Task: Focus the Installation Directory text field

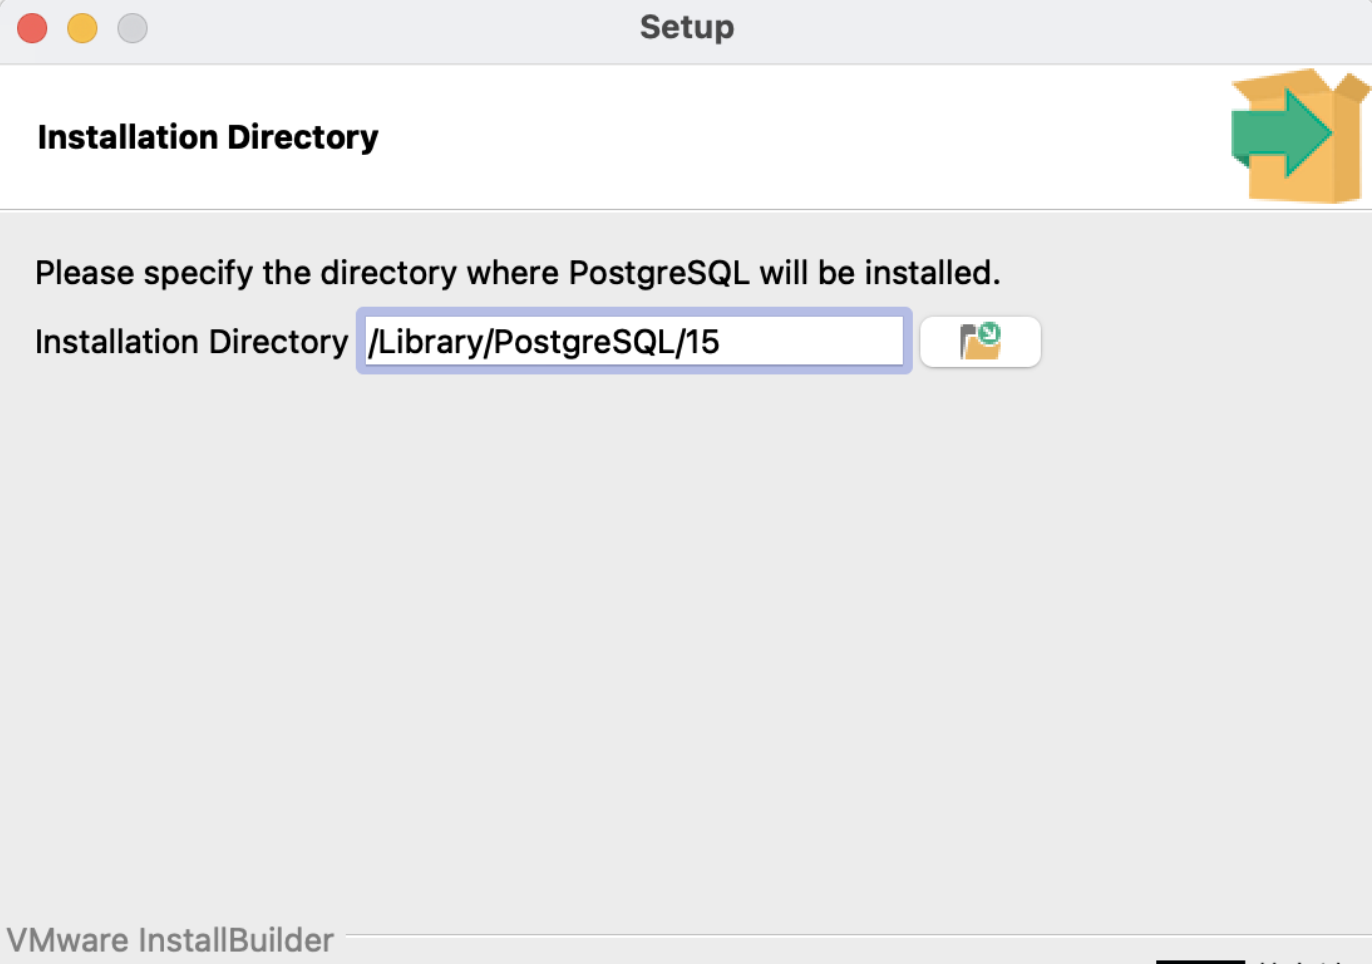Action: [x=634, y=342]
